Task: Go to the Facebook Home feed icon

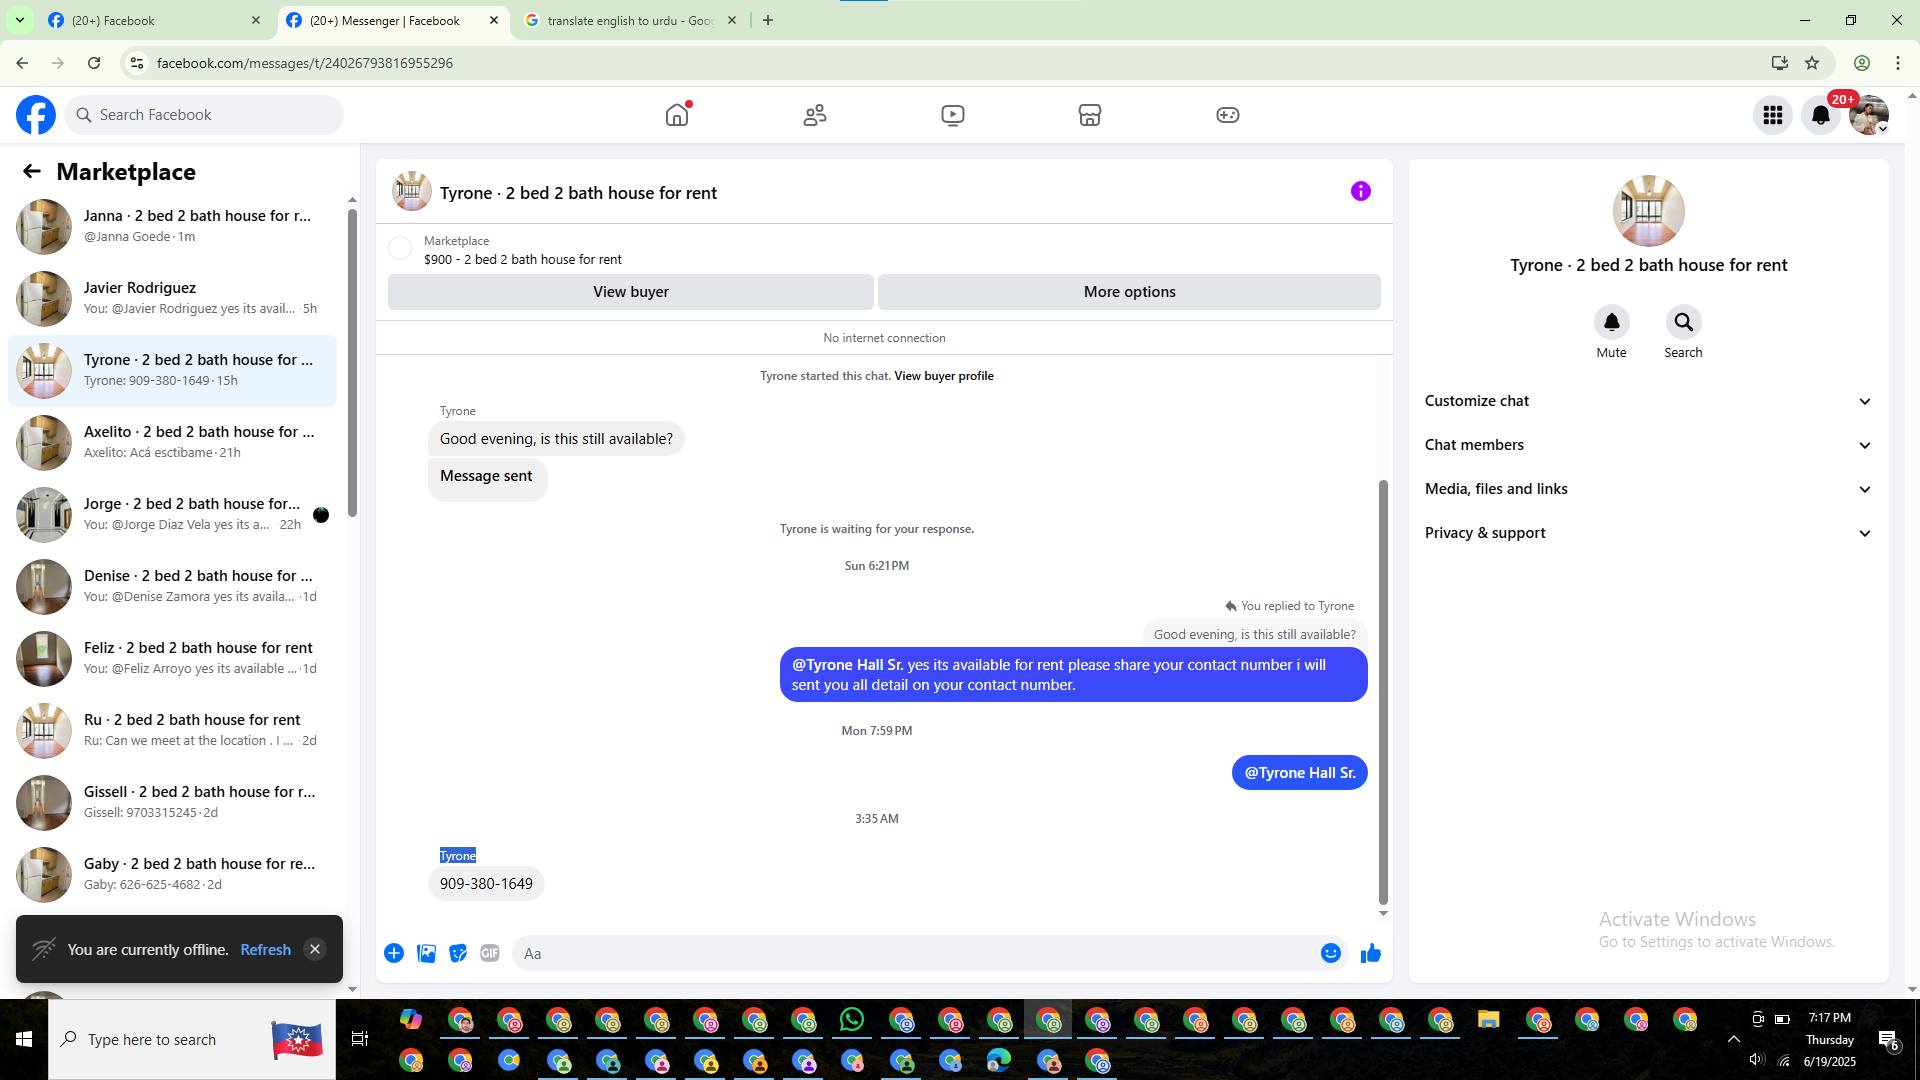Action: [x=677, y=115]
